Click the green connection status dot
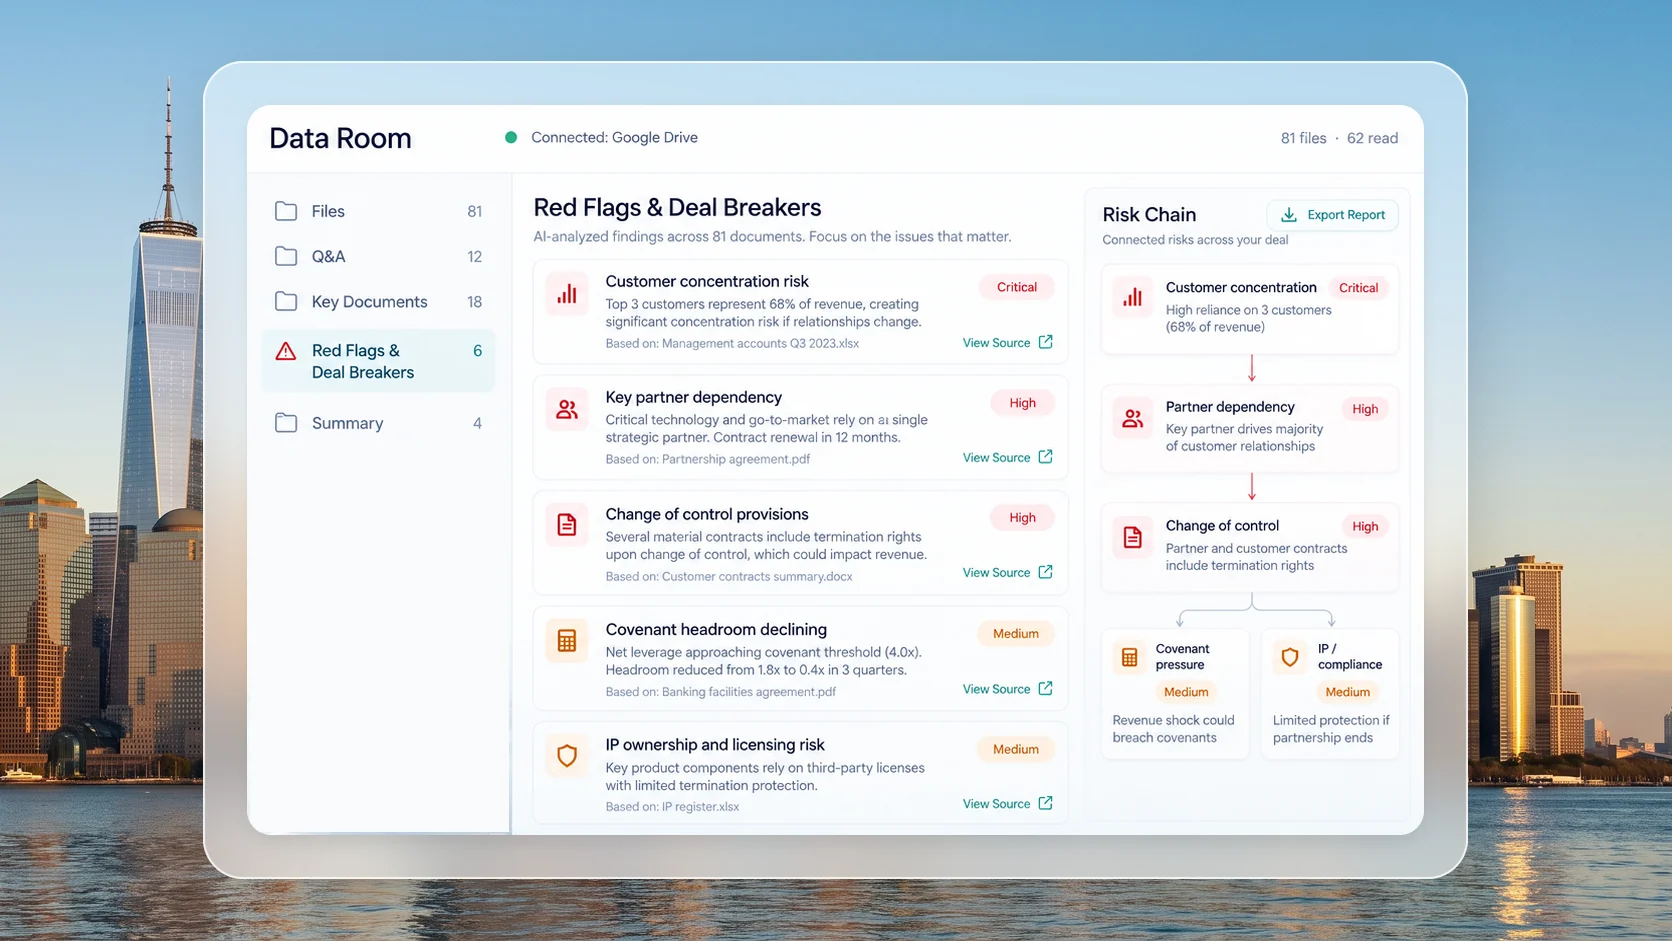1672x941 pixels. tap(511, 137)
